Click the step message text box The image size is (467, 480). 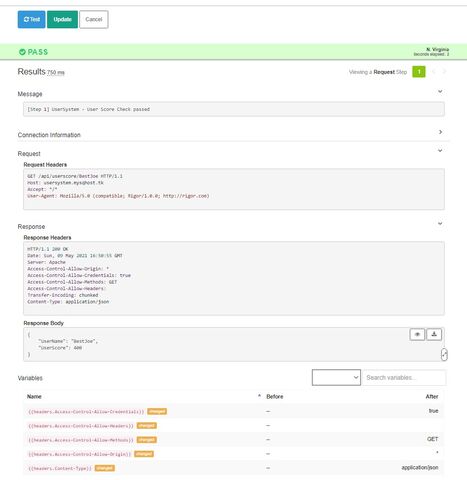click(234, 109)
